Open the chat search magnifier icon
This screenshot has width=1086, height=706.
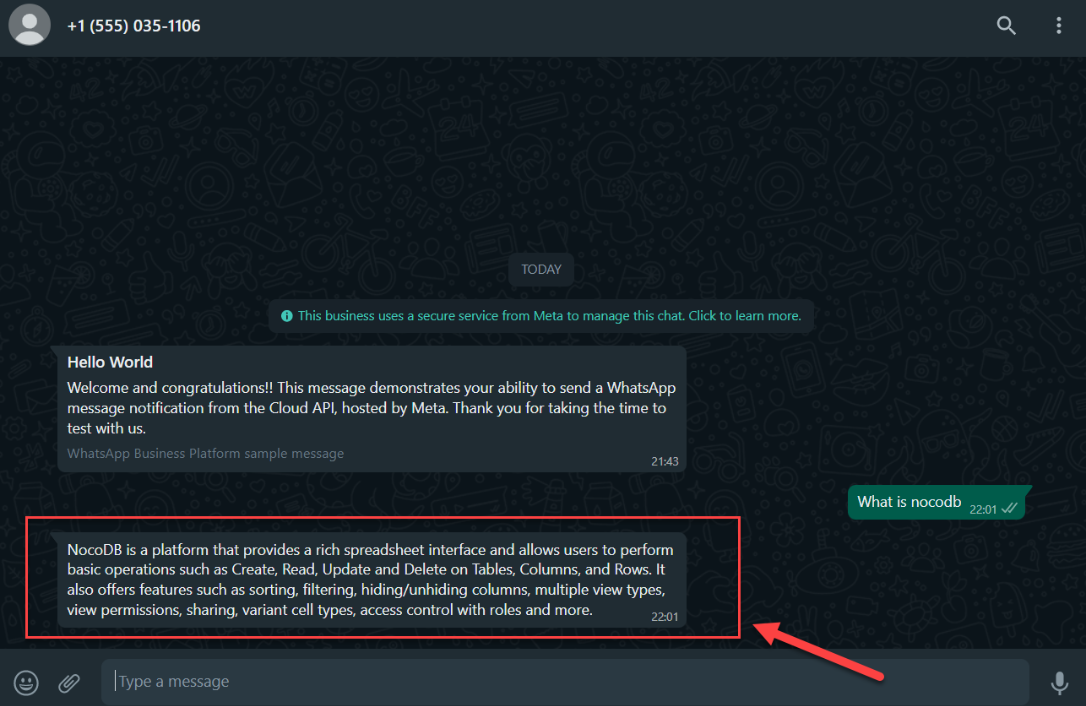(x=1006, y=26)
